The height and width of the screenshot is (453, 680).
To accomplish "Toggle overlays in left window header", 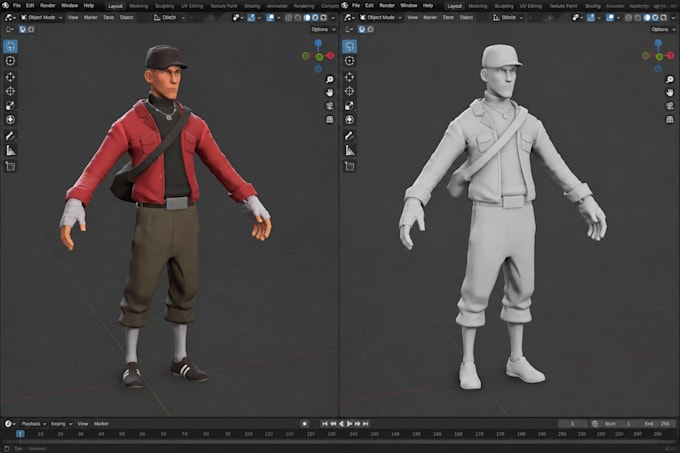I will (x=270, y=18).
